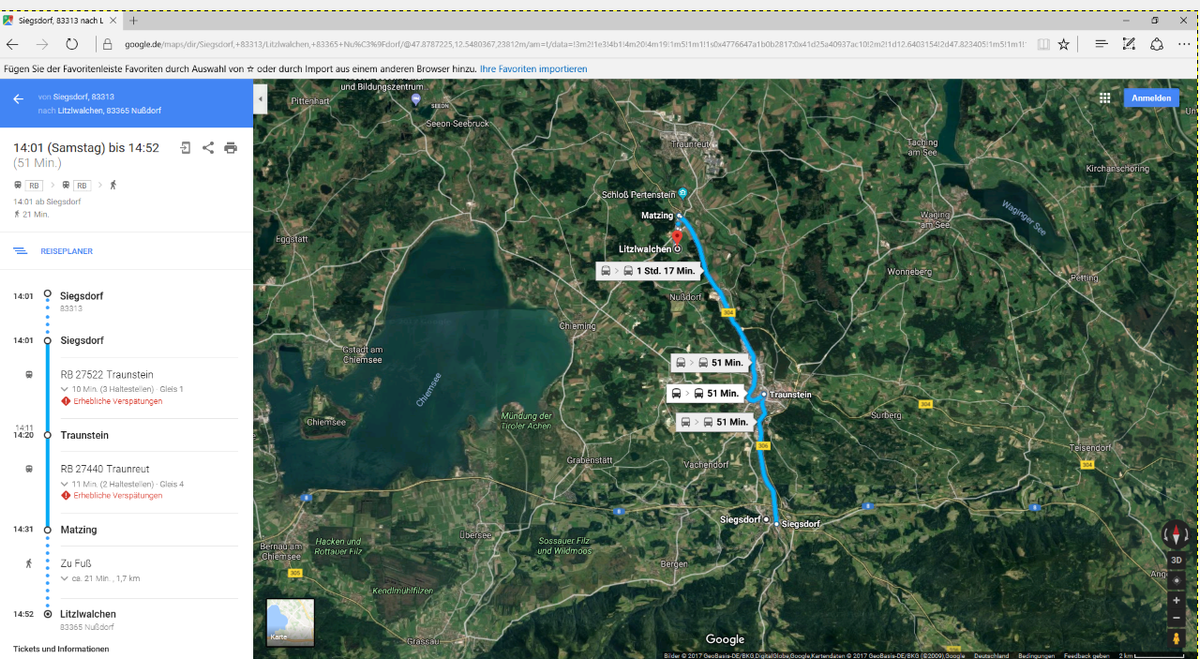The height and width of the screenshot is (659, 1200).
Task: Switch to Karte map view thumbnail
Action: click(290, 622)
